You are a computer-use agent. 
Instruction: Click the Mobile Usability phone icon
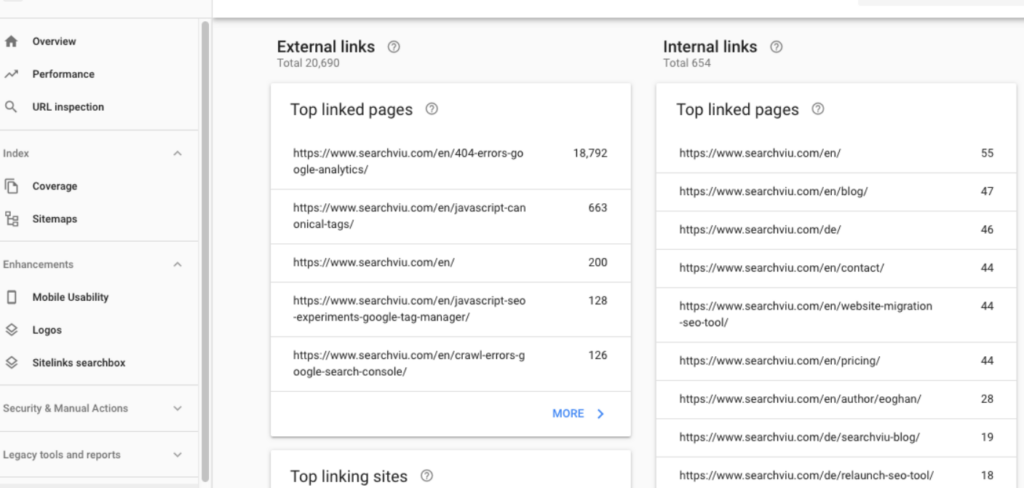point(12,297)
